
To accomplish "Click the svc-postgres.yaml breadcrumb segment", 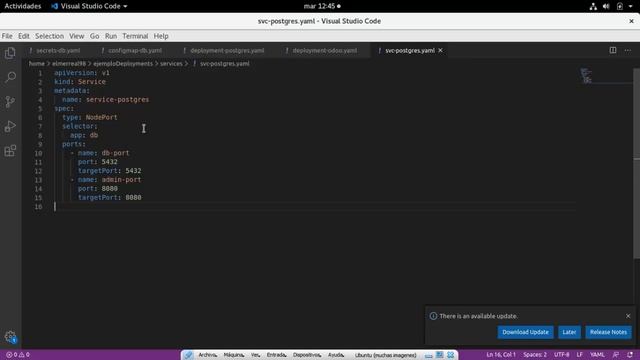I will [x=224, y=64].
